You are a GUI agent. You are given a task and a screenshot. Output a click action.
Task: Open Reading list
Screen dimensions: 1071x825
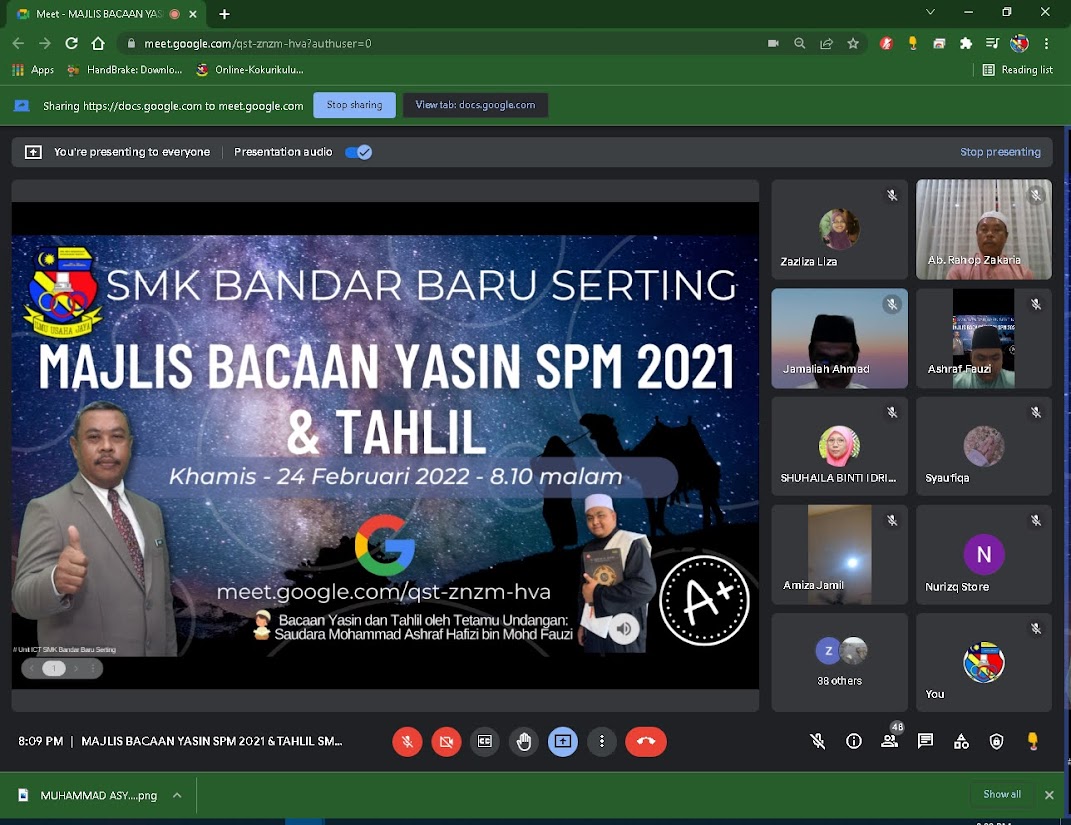pos(1018,70)
